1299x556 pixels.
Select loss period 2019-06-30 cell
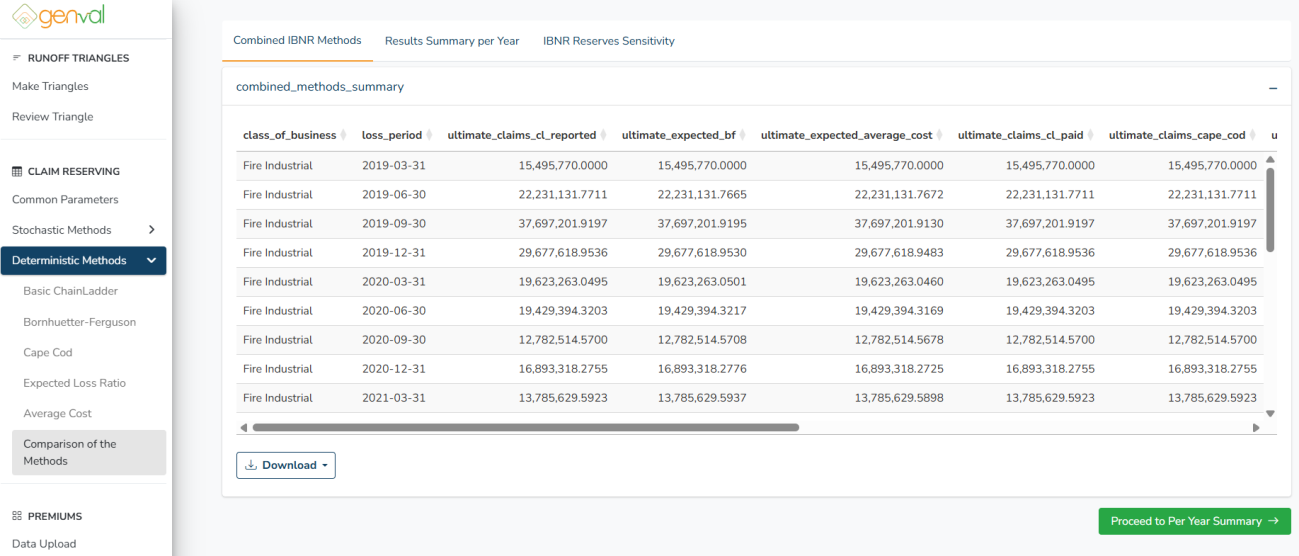point(394,195)
